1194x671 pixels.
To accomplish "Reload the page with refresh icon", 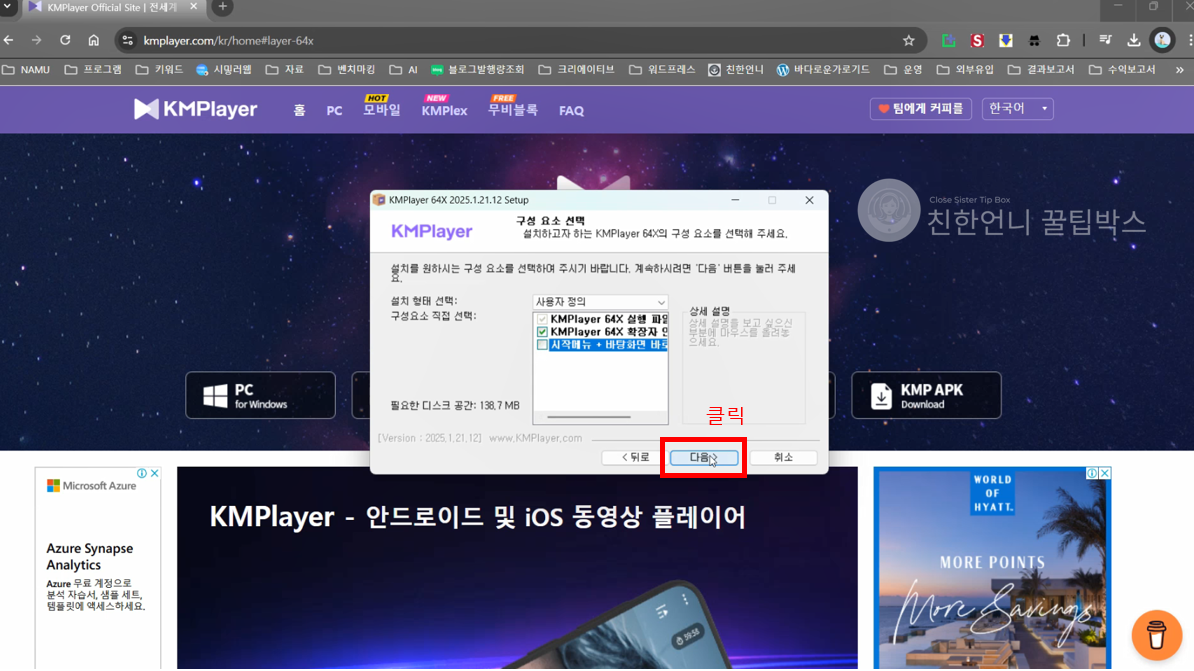I will tap(65, 40).
